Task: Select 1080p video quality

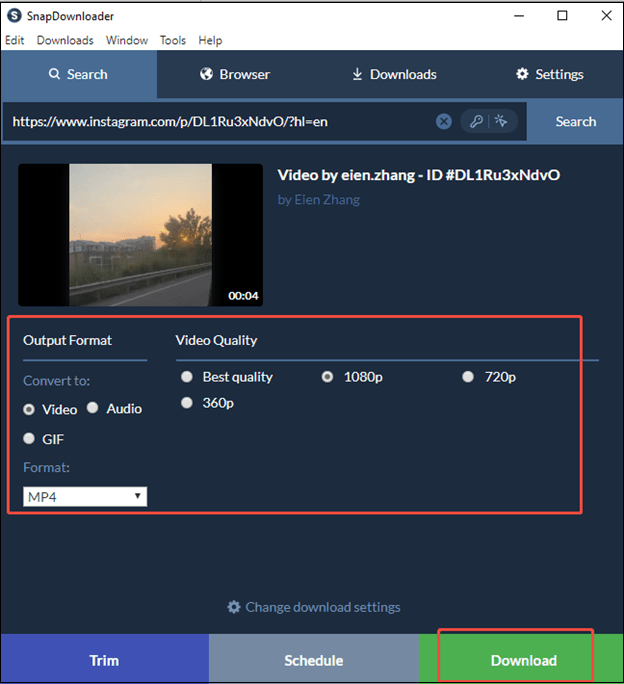Action: (x=327, y=376)
